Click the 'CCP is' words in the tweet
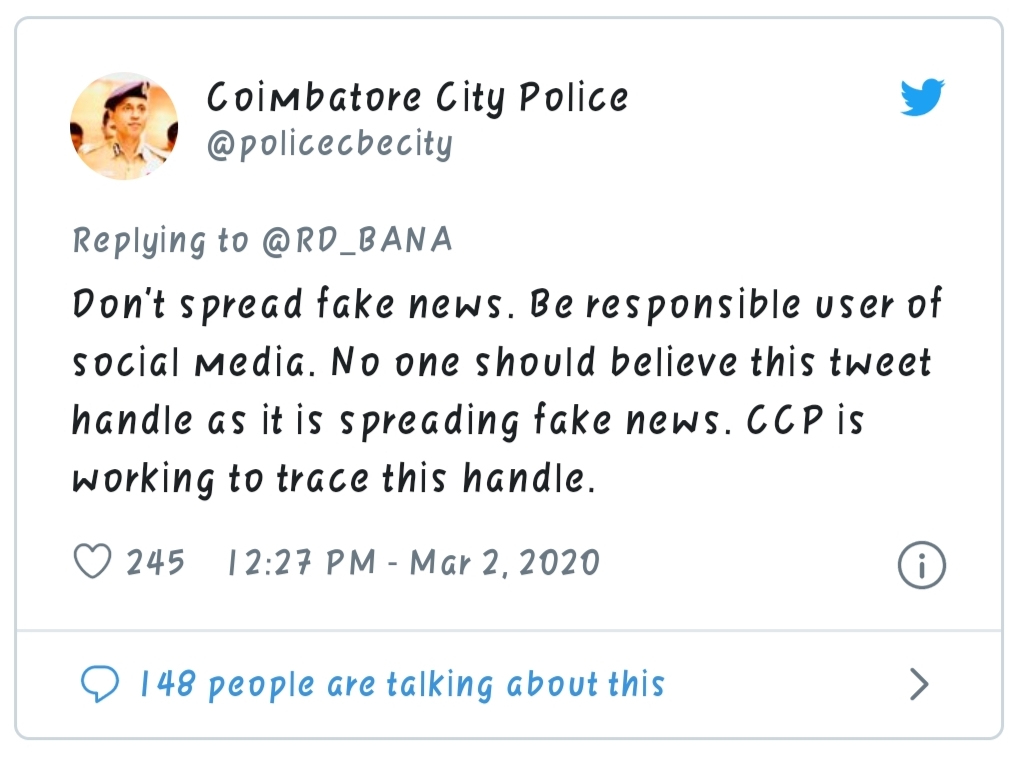1027x757 pixels. (806, 420)
